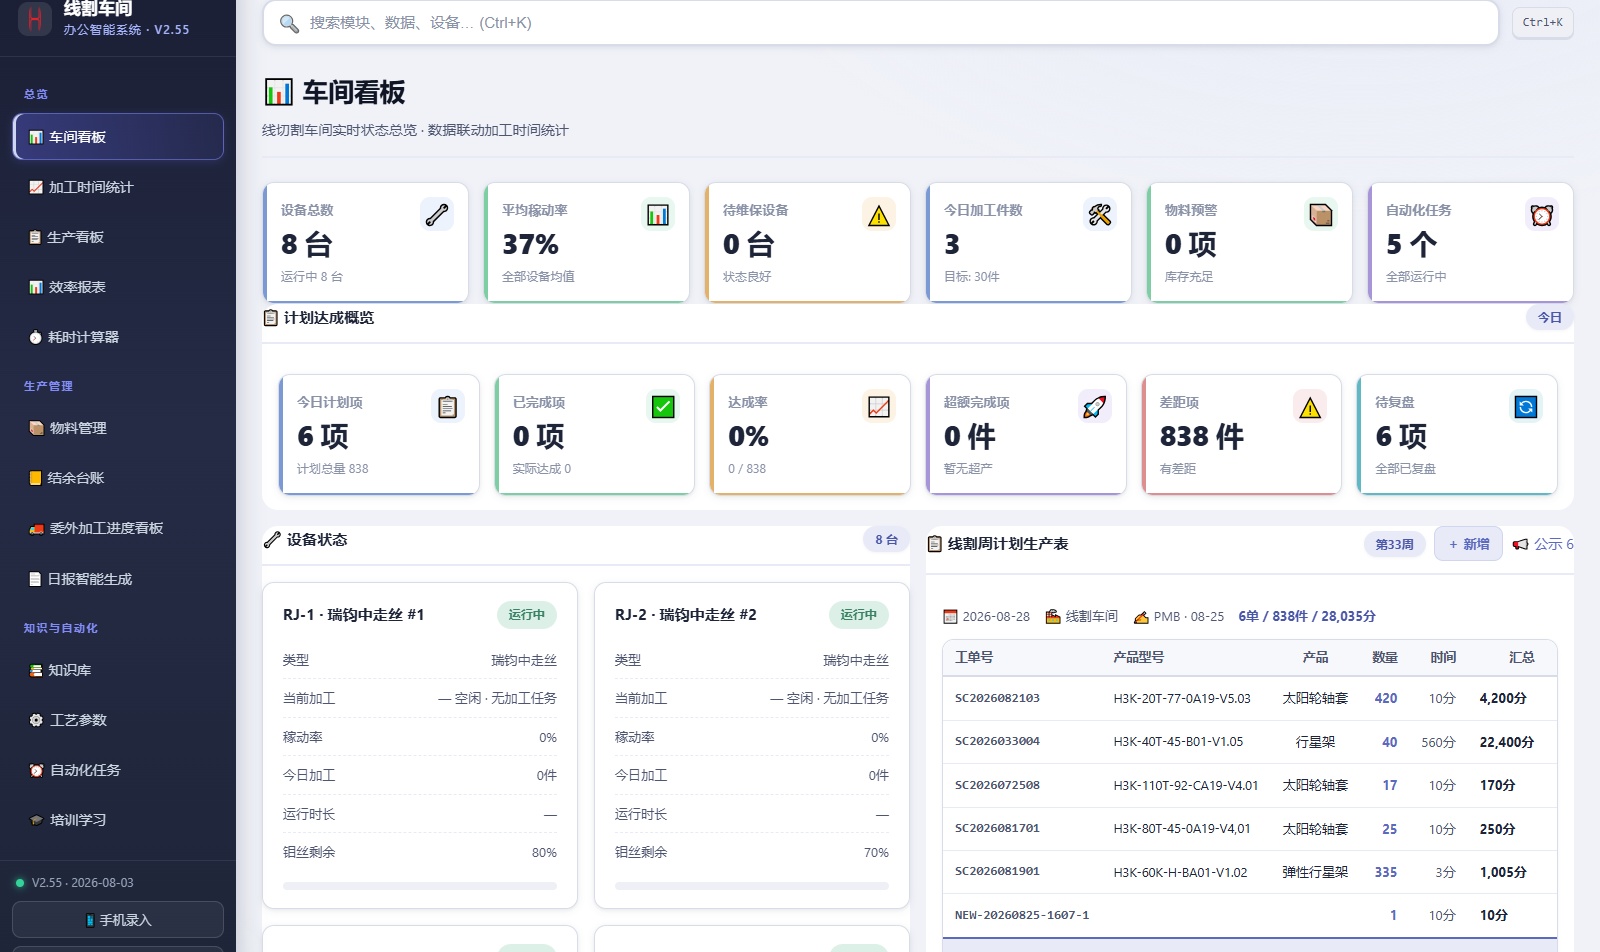The height and width of the screenshot is (952, 1600).
Task: Go to 自动化任务 in sidebar
Action: pos(118,770)
